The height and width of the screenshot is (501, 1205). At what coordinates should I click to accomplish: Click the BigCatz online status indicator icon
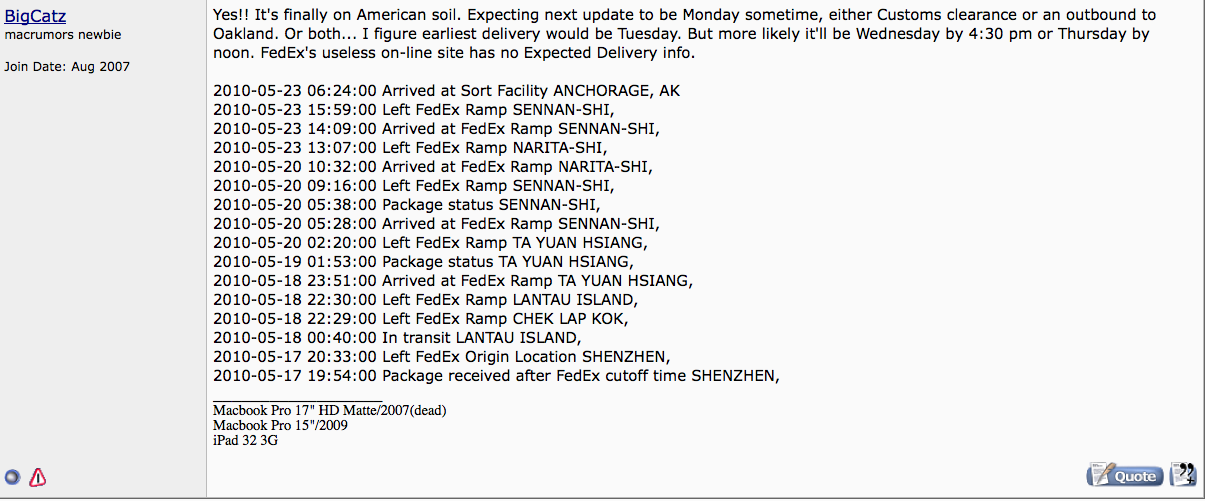[x=13, y=477]
